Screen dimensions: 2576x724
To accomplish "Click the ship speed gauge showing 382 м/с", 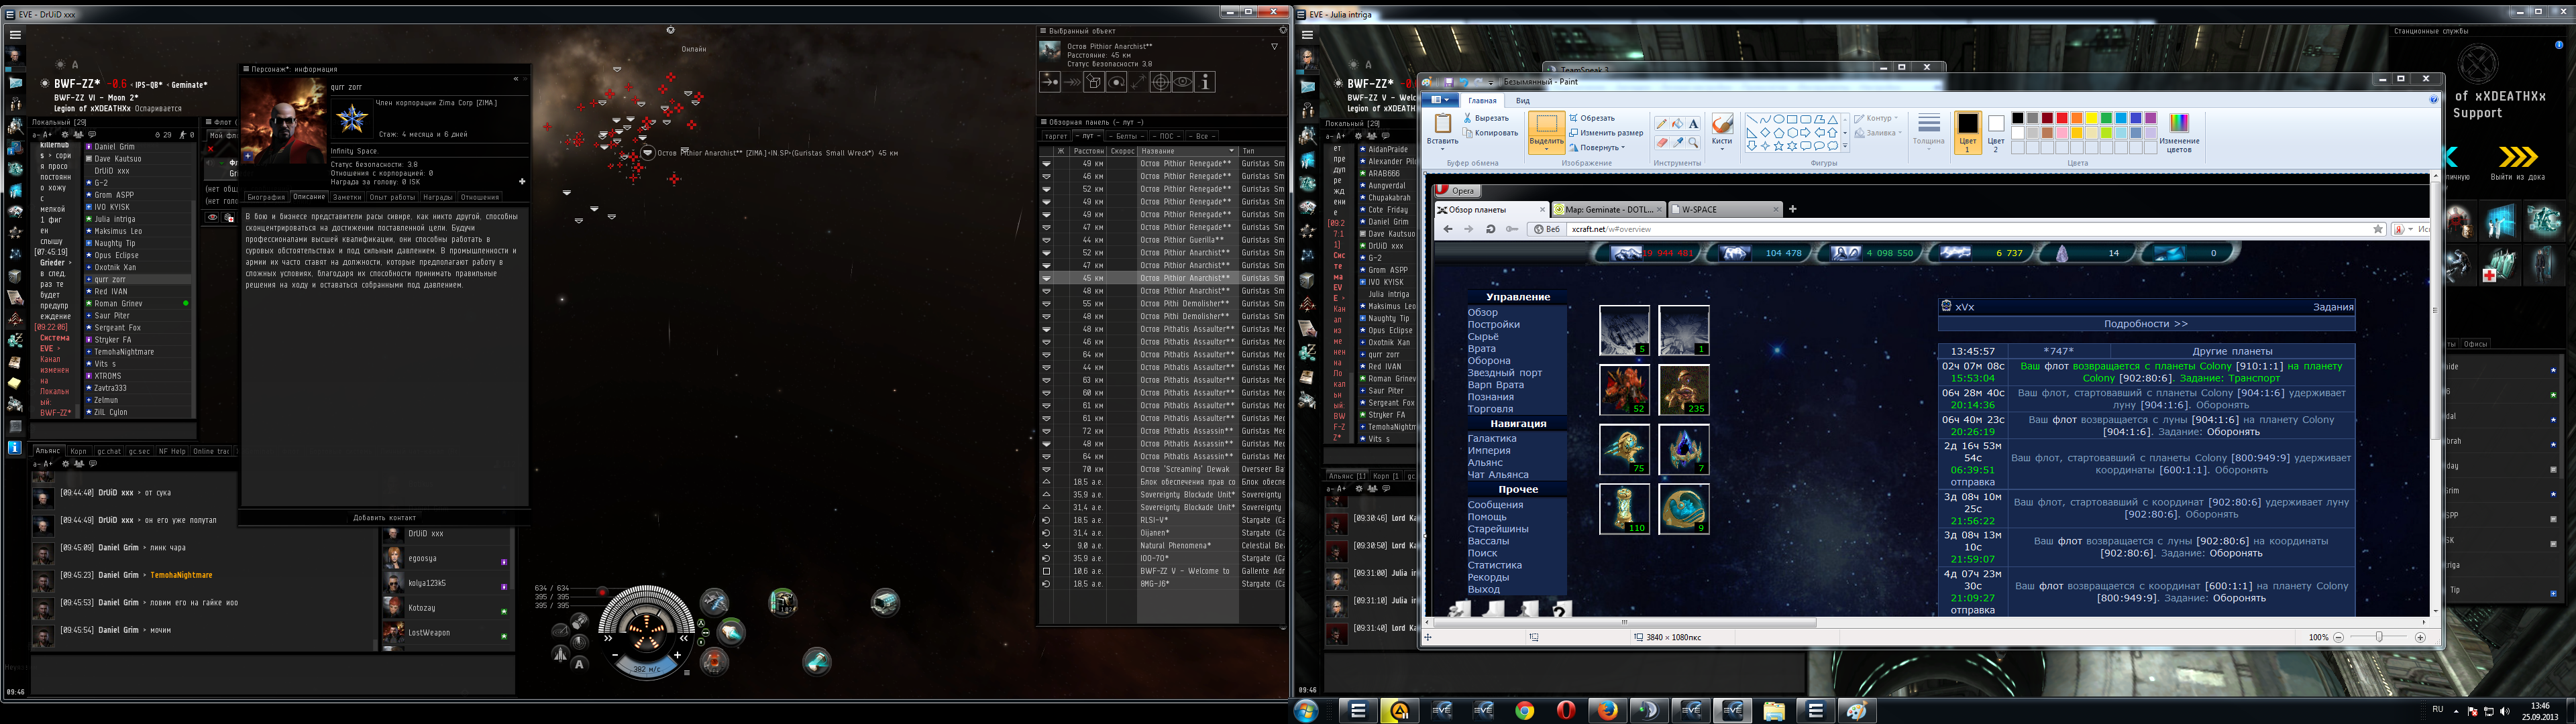I will [646, 669].
